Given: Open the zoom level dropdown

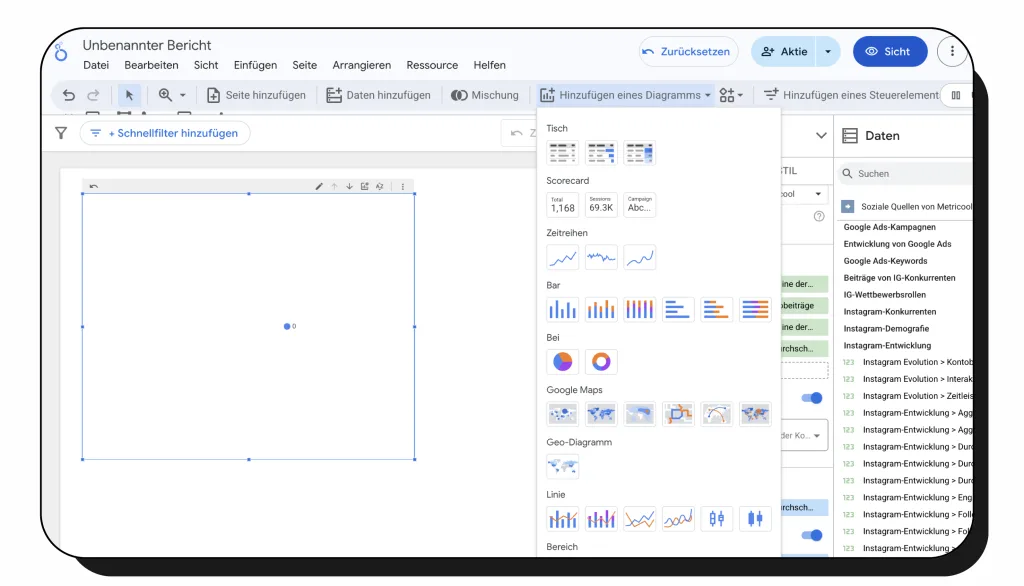Looking at the screenshot, I should (x=172, y=95).
